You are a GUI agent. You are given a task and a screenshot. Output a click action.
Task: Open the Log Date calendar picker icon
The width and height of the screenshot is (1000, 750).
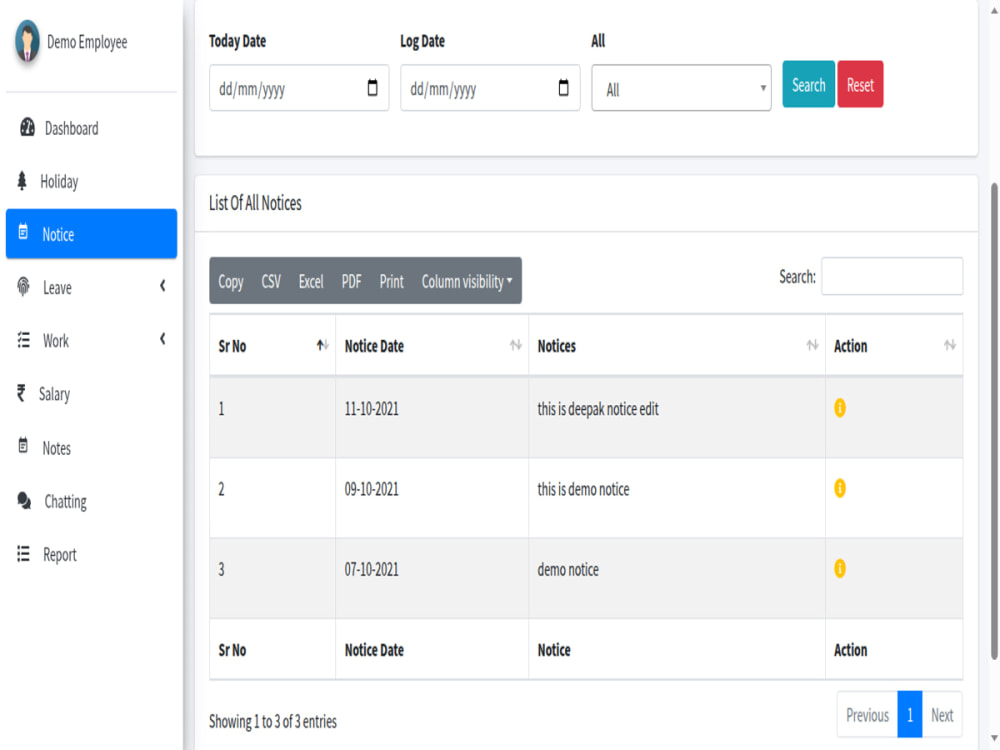(x=563, y=87)
